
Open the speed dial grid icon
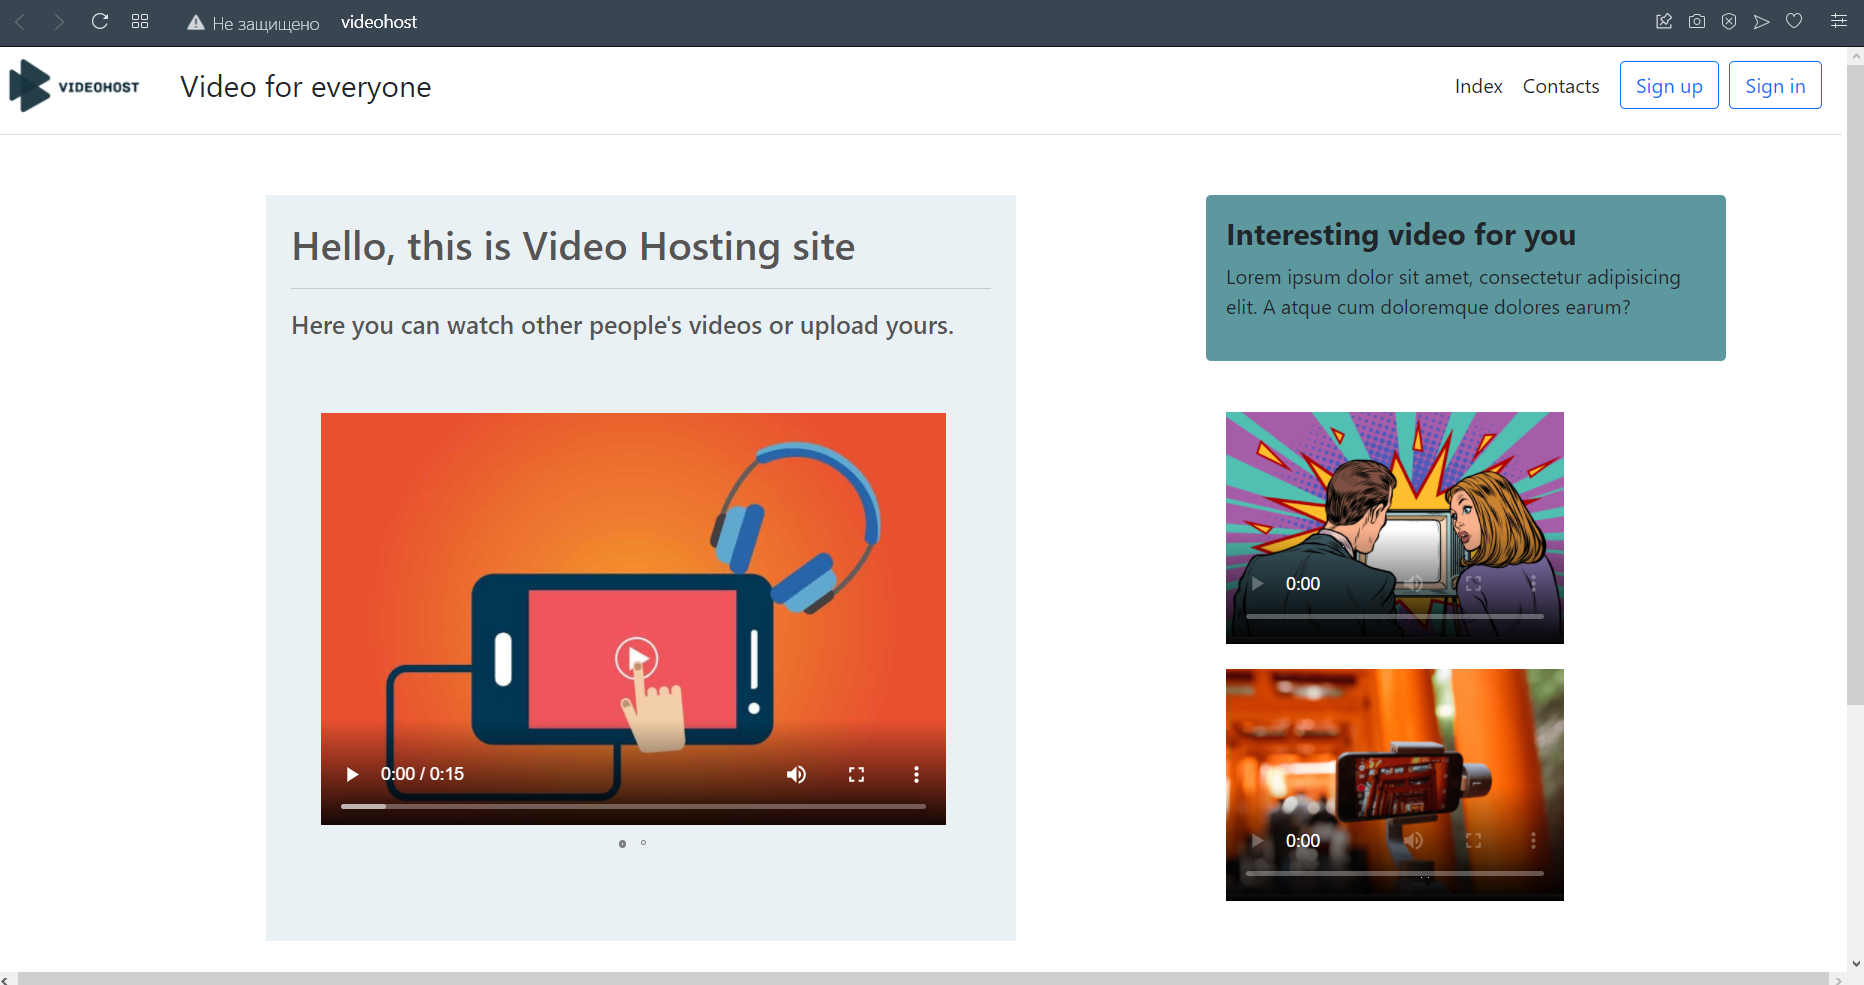[140, 21]
